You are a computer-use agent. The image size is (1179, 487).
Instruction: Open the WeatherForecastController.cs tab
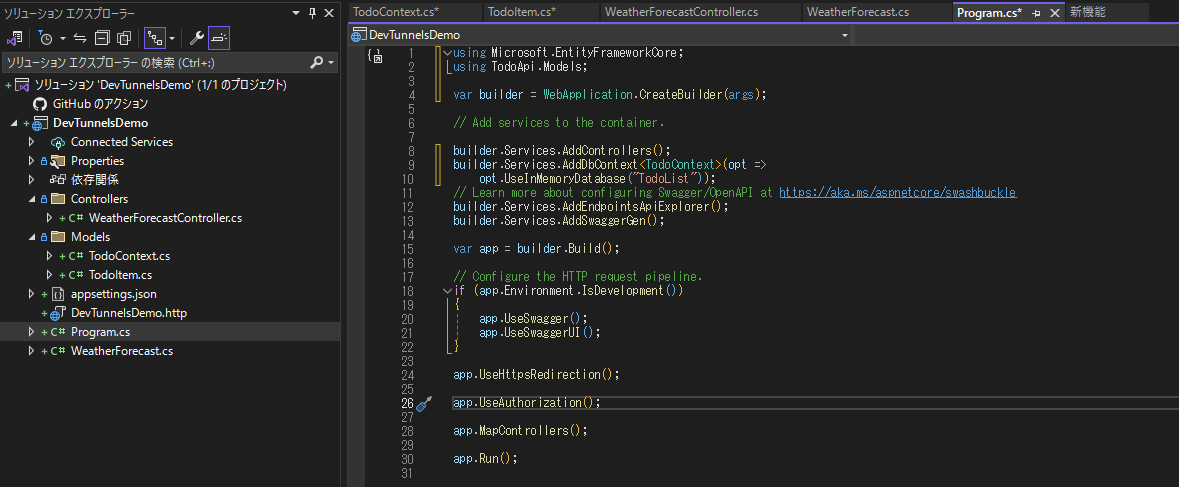(681, 12)
